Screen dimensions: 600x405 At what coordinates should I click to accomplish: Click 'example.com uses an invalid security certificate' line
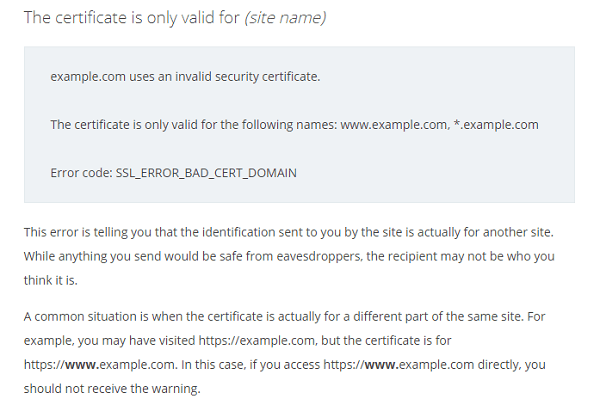(x=185, y=77)
